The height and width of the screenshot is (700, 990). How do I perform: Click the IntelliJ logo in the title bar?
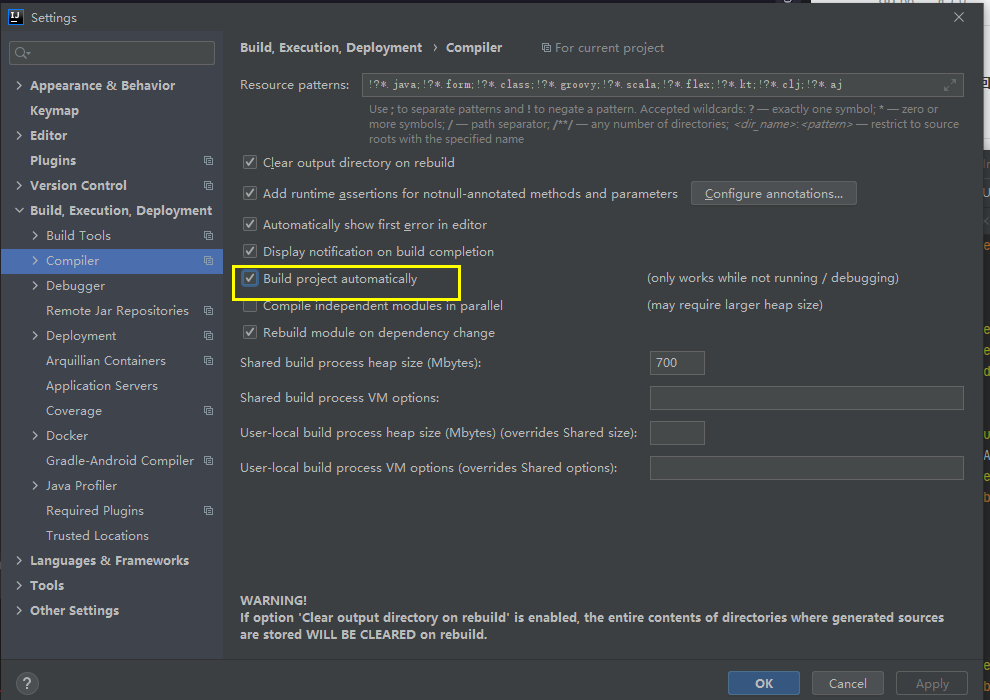(16, 17)
